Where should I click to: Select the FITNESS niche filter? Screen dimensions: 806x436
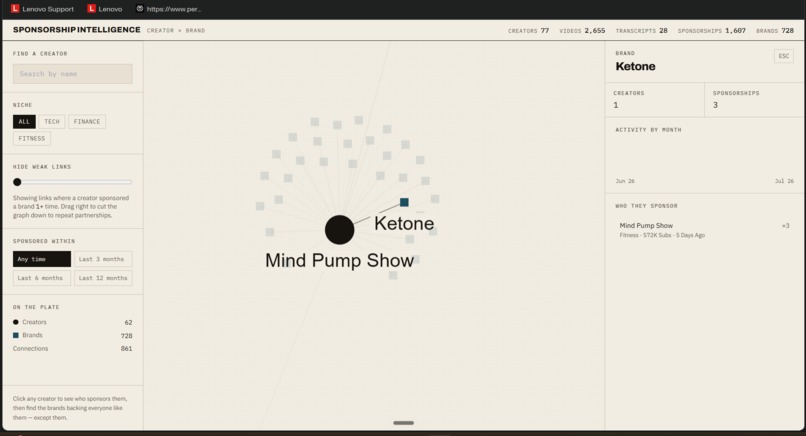[x=32, y=138]
